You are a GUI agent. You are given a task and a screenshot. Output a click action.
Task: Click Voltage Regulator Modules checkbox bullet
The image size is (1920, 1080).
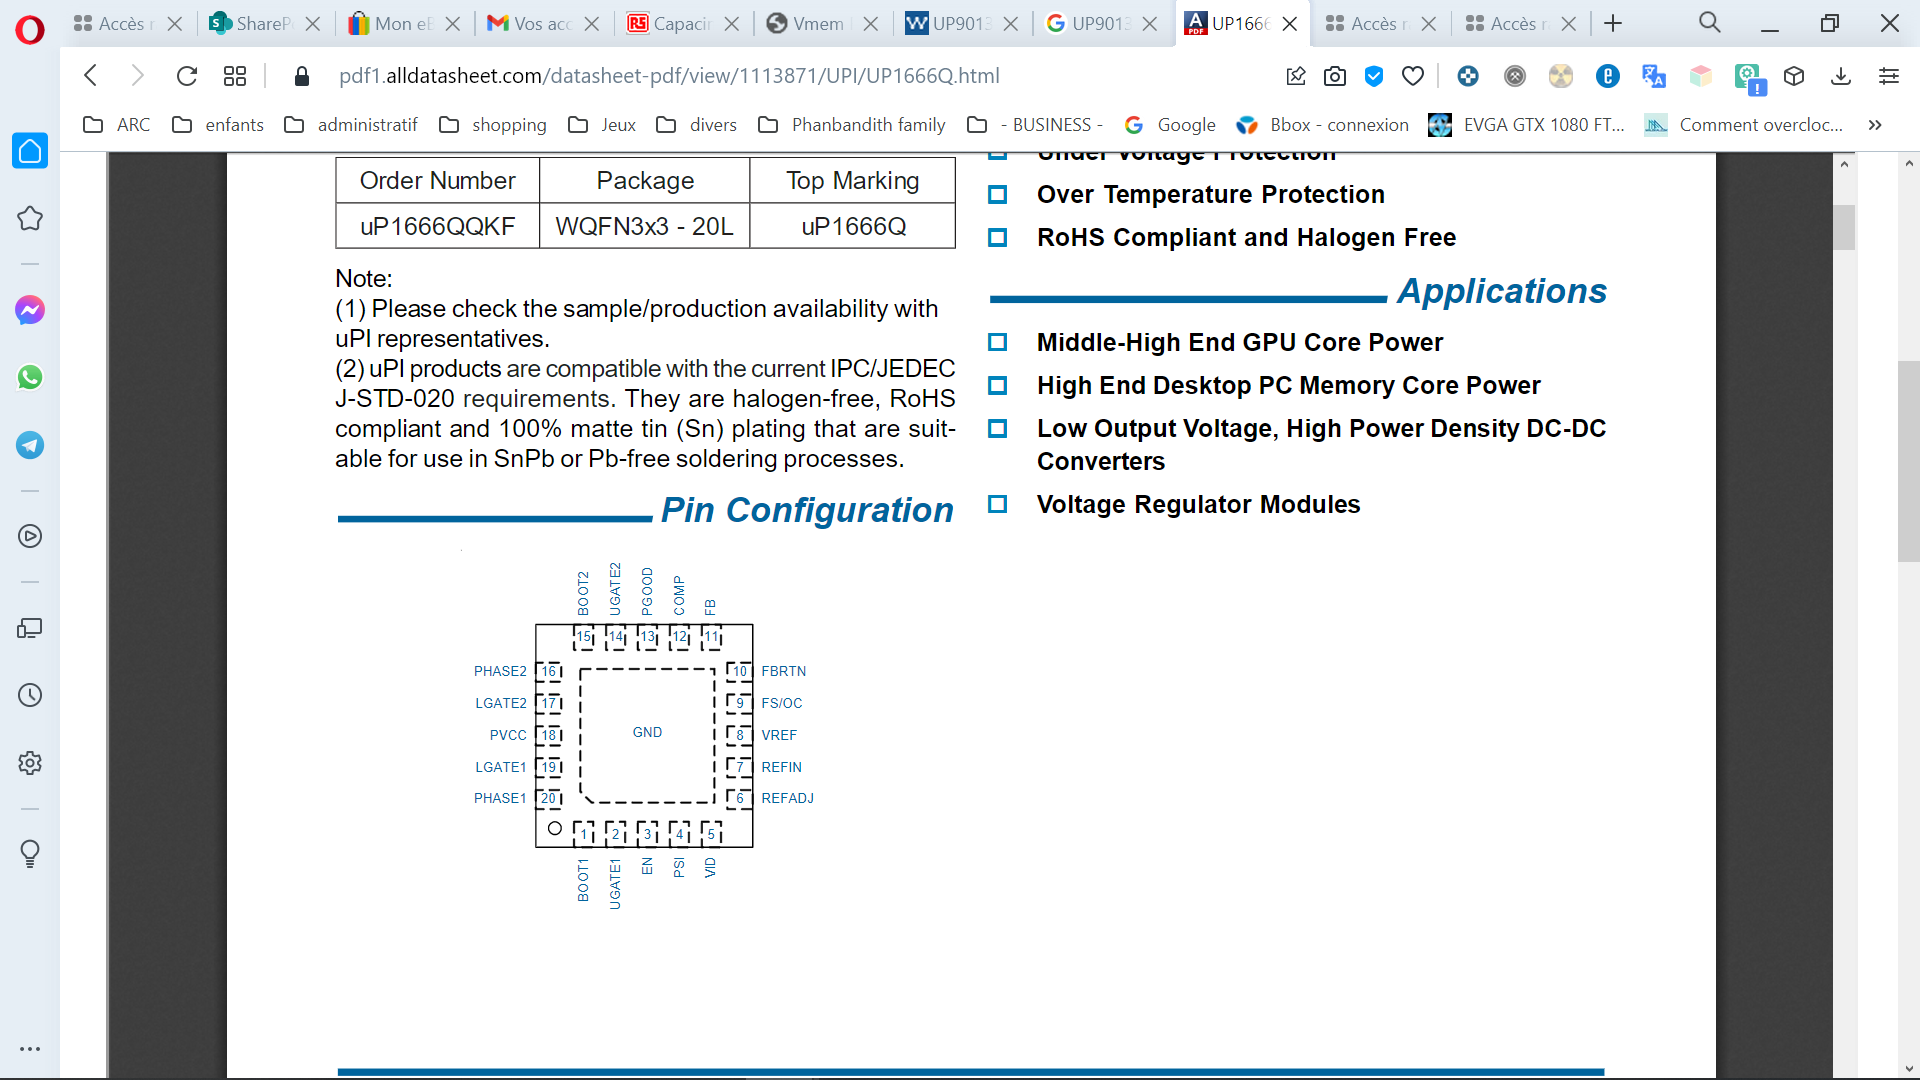pos(997,505)
